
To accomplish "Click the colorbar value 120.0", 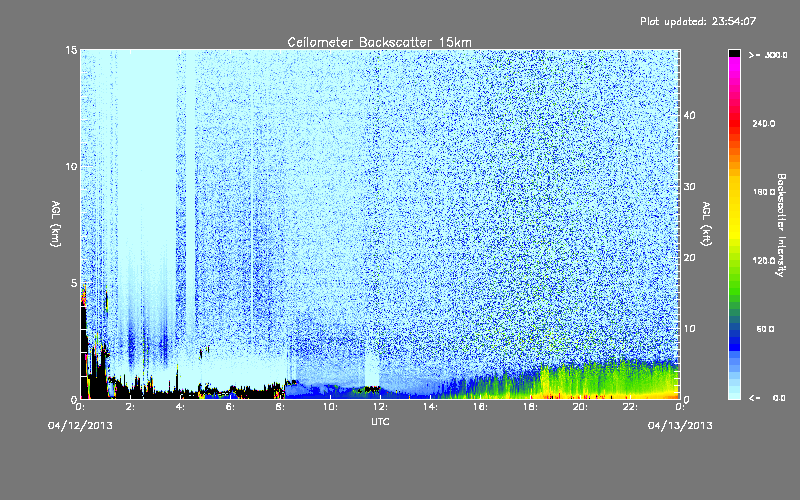I will tap(764, 261).
